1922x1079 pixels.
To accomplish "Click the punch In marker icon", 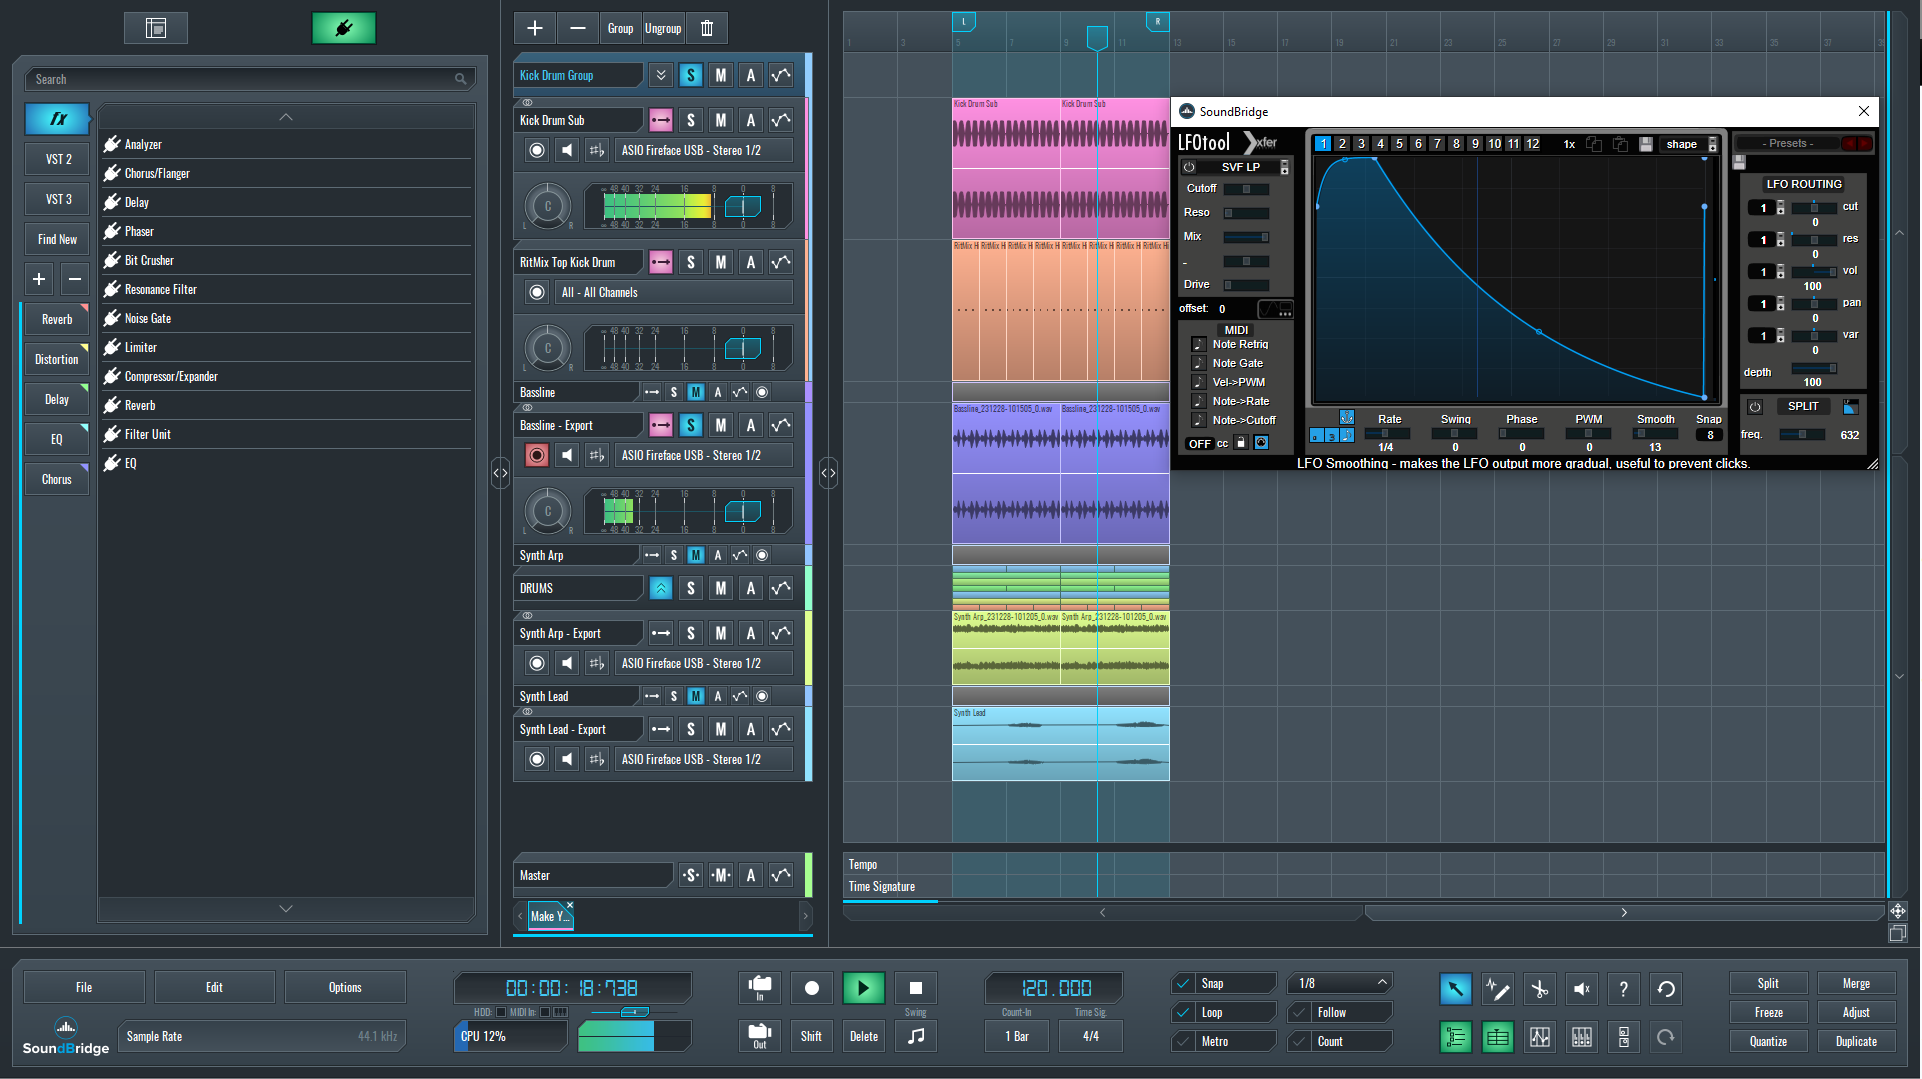I will [760, 988].
